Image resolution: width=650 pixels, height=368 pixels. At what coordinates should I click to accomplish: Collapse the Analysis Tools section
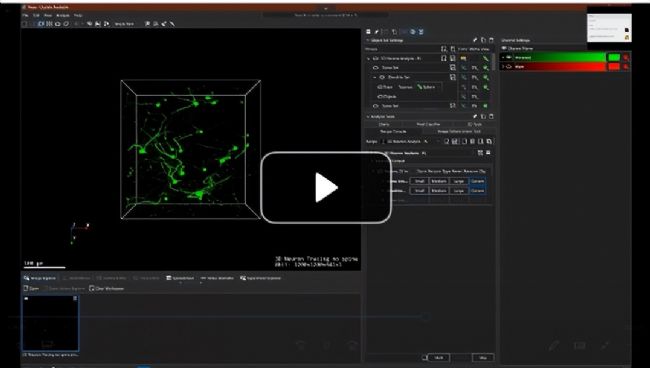pyautogui.click(x=368, y=116)
